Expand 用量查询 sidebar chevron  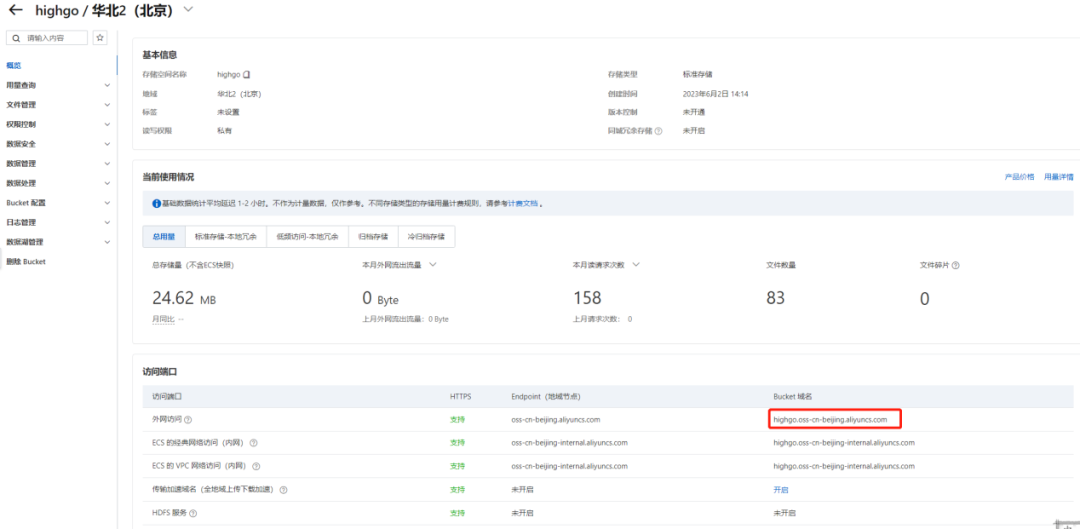[x=107, y=85]
